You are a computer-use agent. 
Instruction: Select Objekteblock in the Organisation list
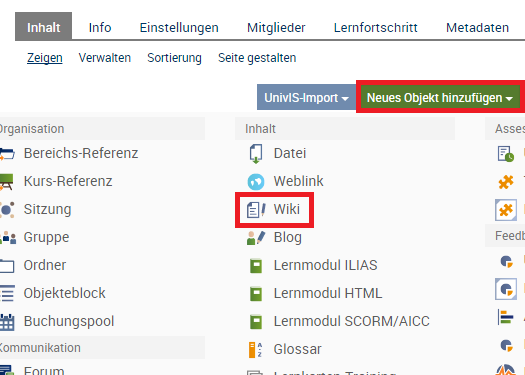point(65,294)
